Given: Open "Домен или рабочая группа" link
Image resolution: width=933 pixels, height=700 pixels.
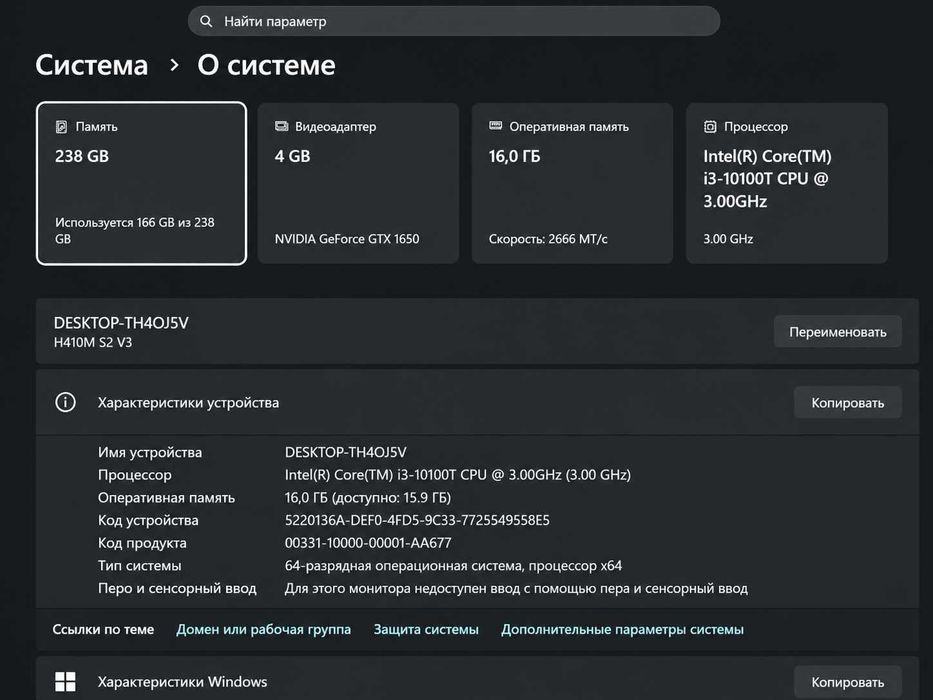Looking at the screenshot, I should [264, 629].
